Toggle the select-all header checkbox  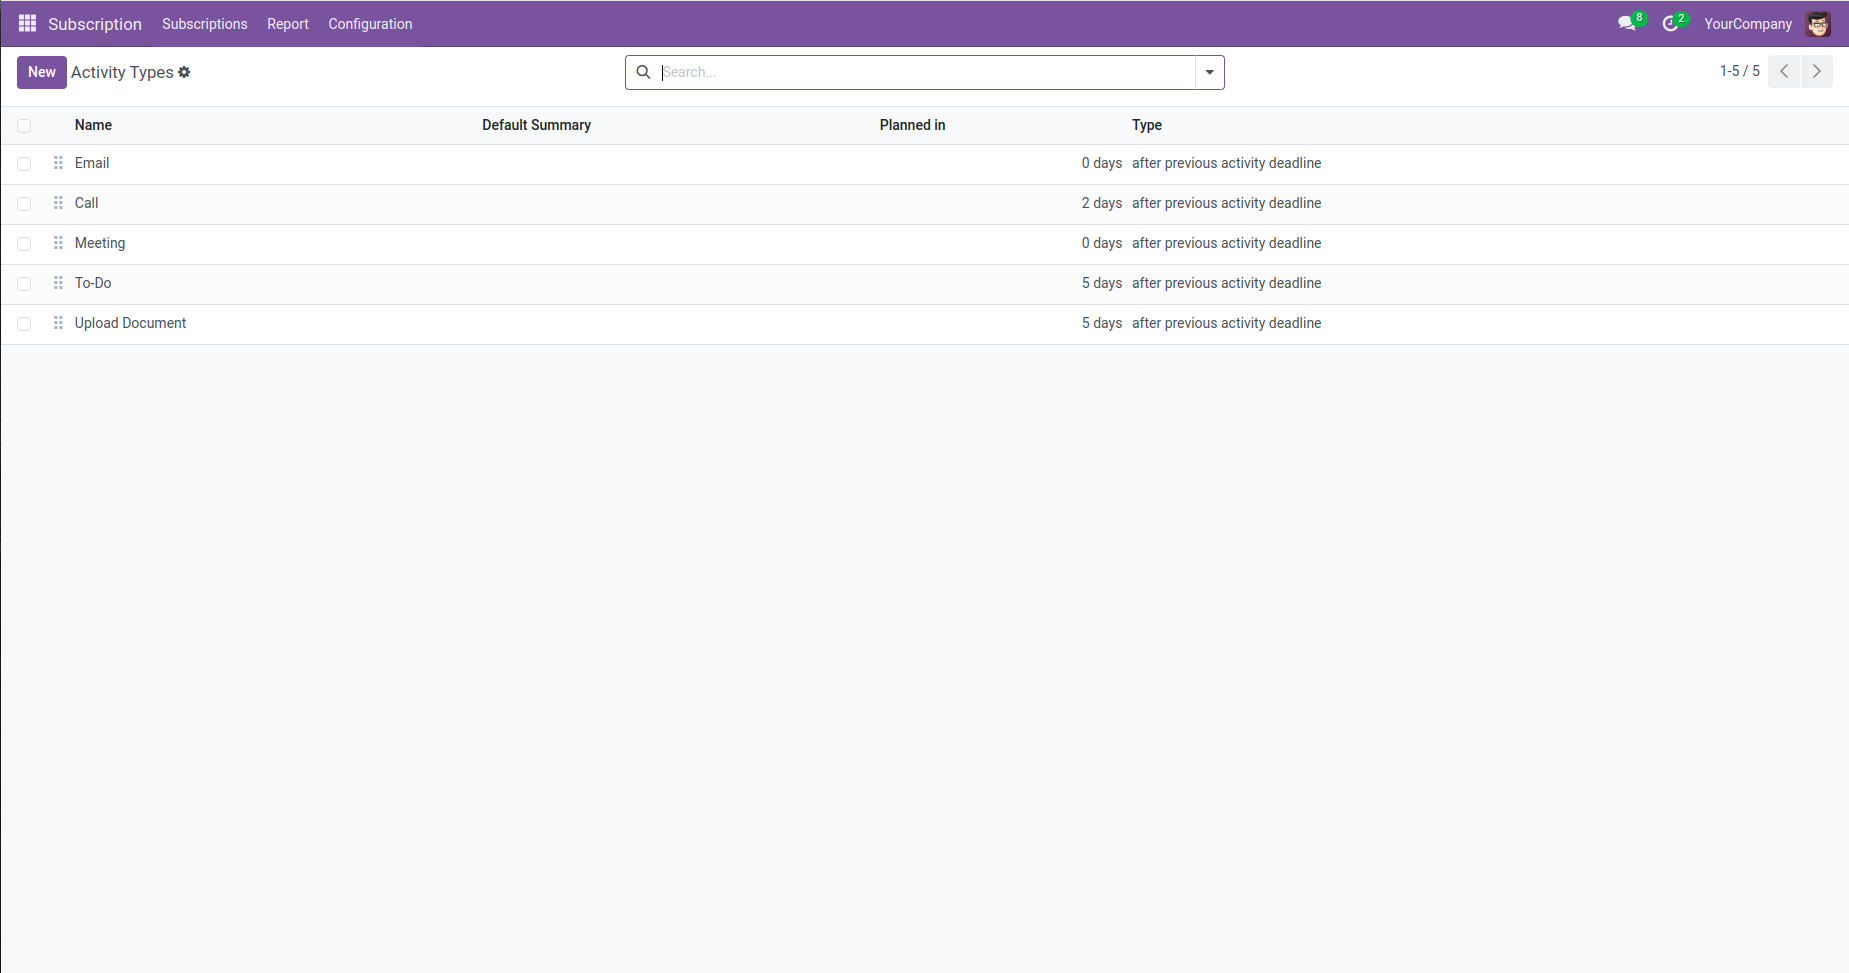coord(24,126)
